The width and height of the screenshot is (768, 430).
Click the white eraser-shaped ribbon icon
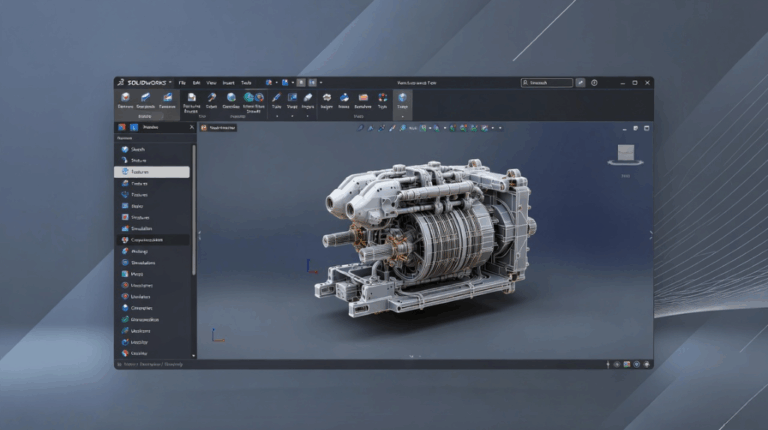308,97
